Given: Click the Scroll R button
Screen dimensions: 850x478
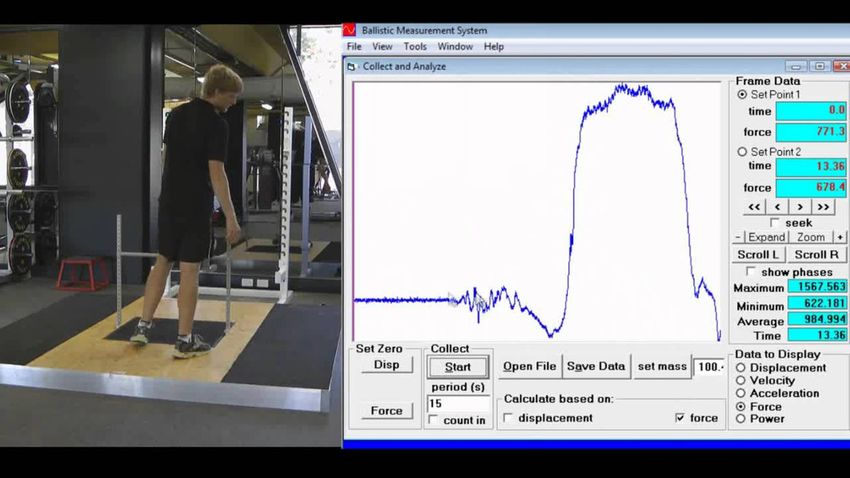Looking at the screenshot, I should (816, 255).
